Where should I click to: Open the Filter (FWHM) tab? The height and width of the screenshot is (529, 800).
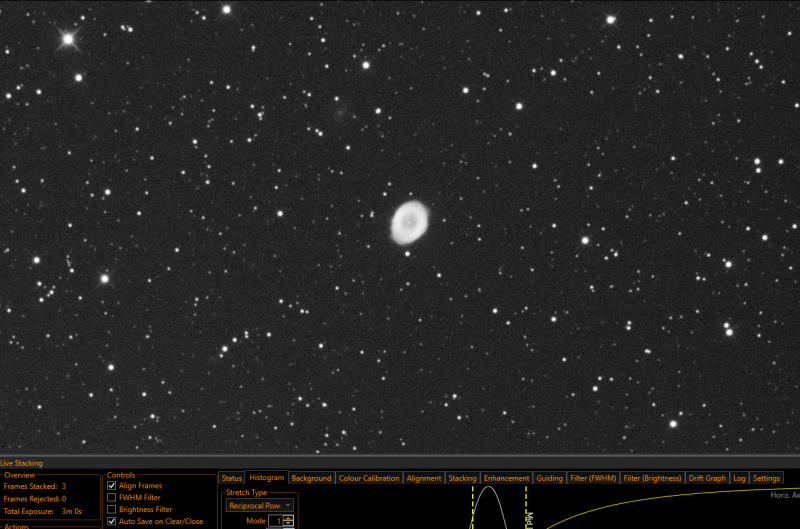[x=593, y=478]
